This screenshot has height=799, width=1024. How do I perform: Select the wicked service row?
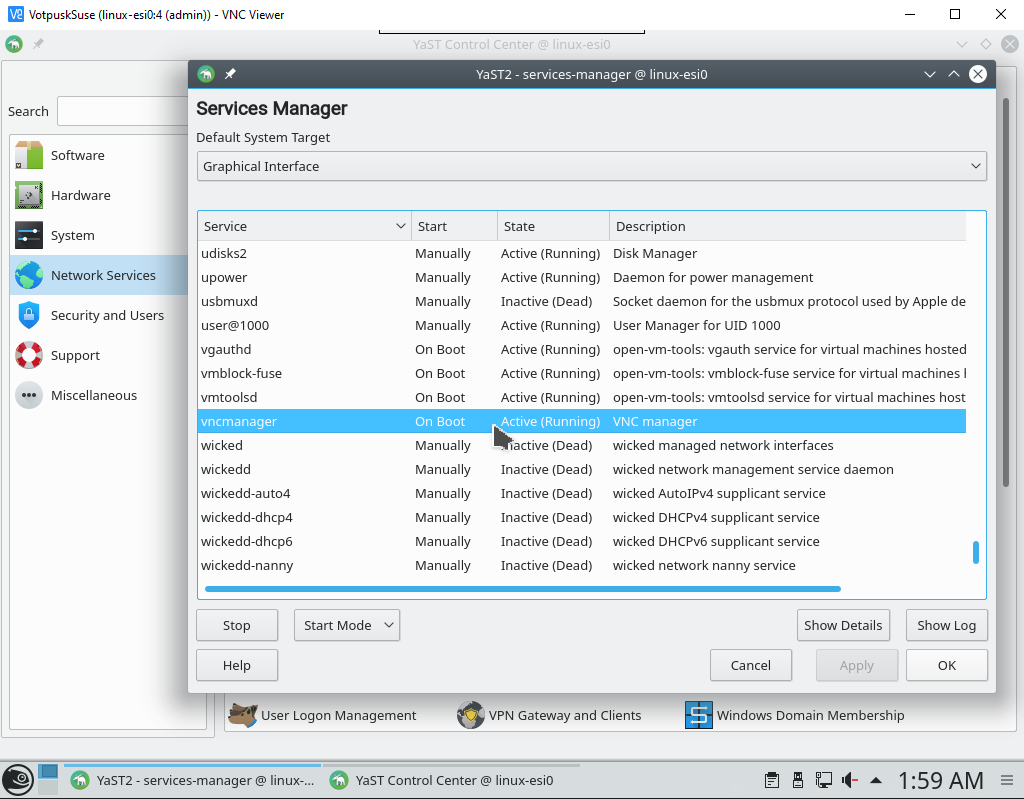(x=582, y=446)
